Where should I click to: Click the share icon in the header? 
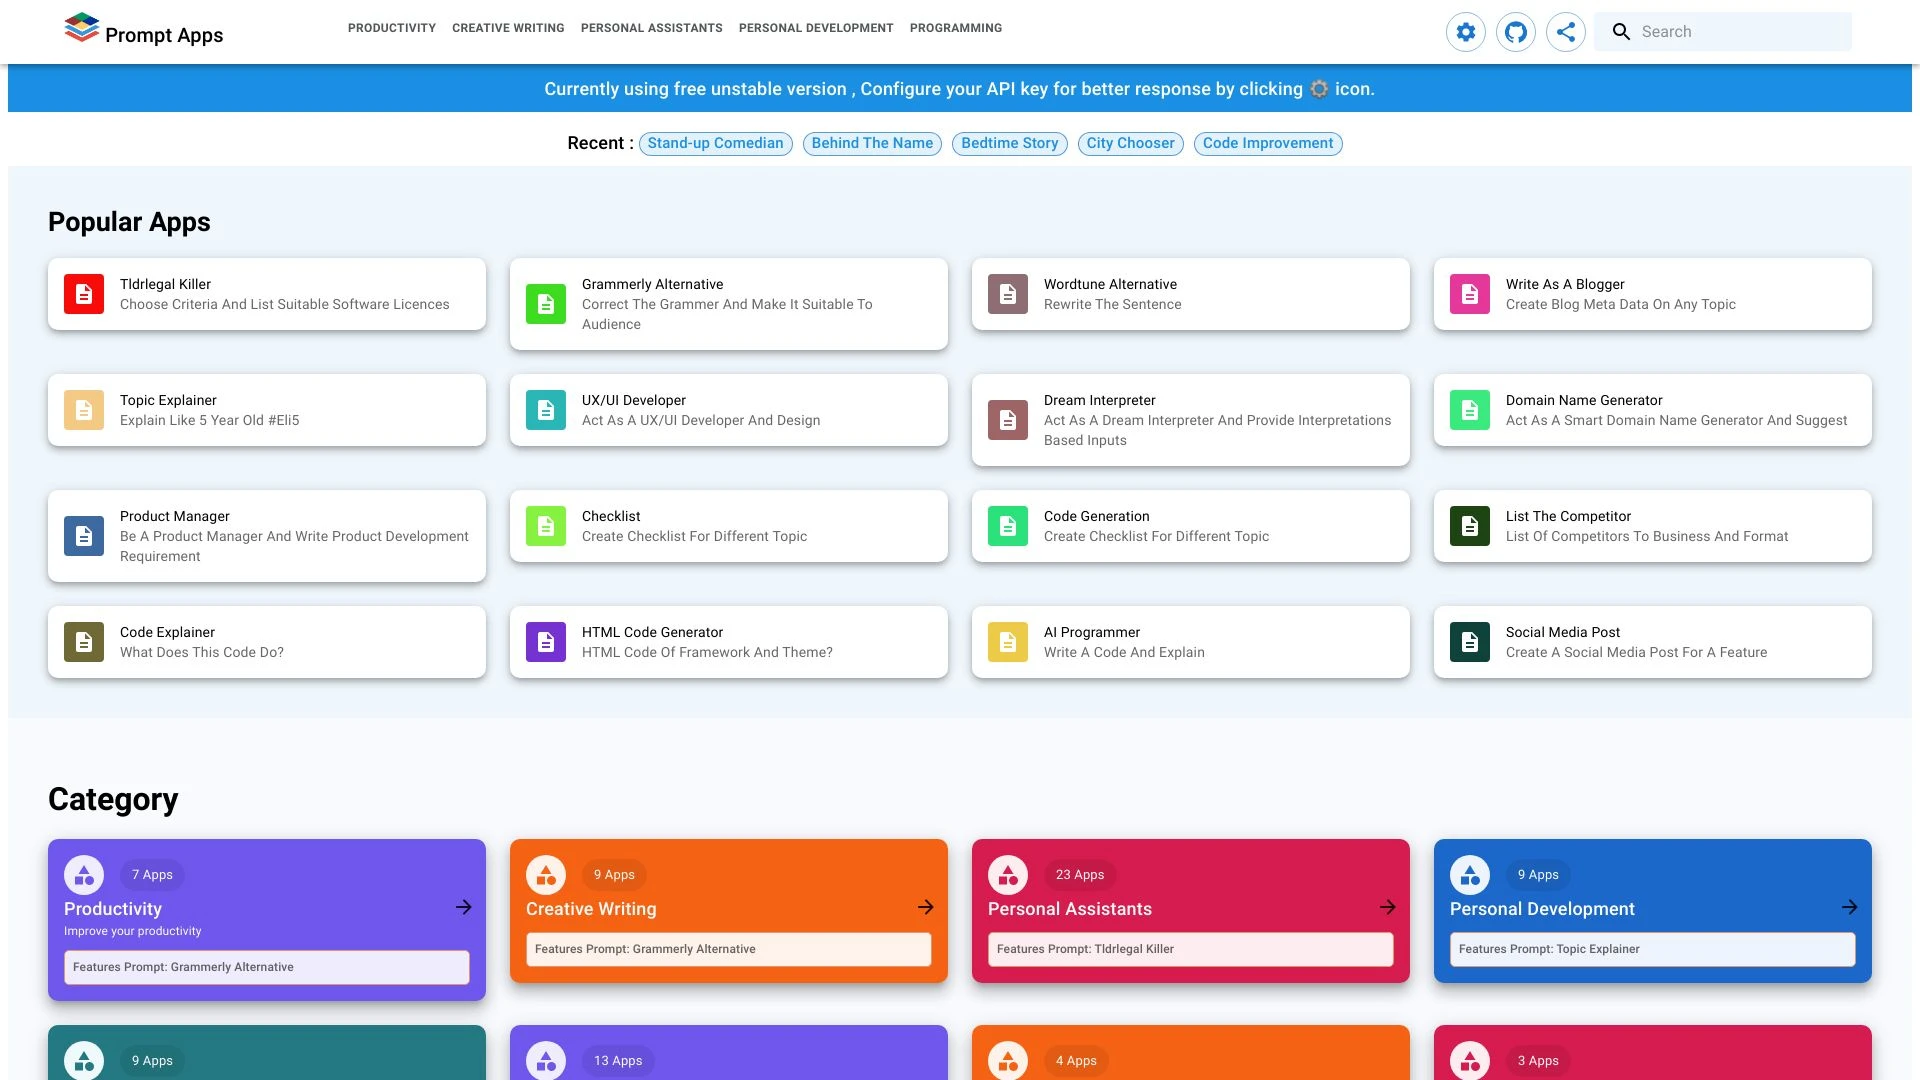pos(1565,31)
